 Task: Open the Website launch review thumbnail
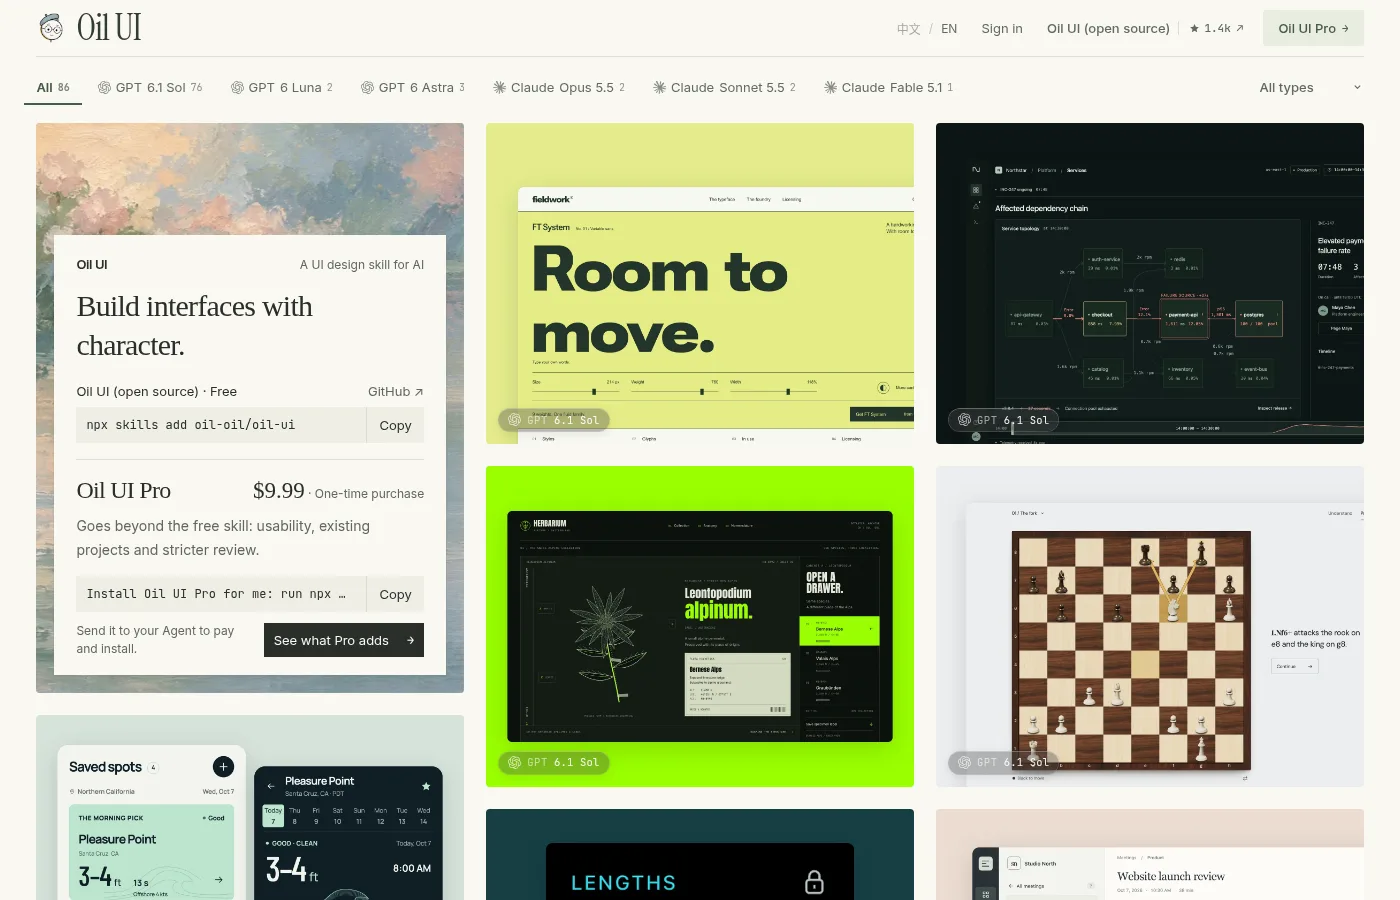[x=1150, y=854]
